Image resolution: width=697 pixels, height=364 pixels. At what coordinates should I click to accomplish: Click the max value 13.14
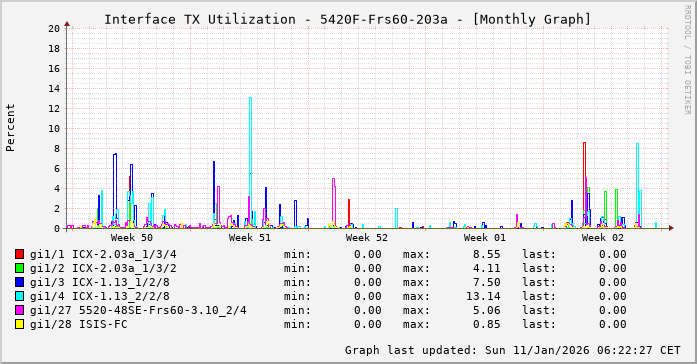click(483, 296)
